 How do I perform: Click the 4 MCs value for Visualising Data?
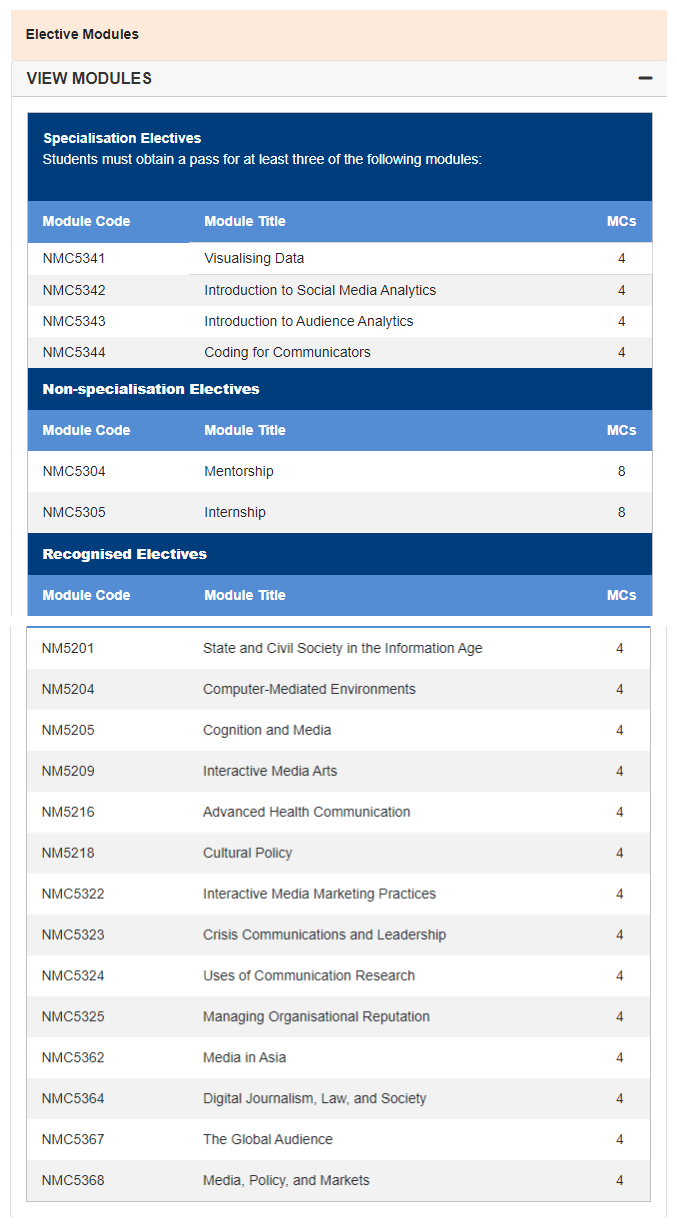tap(621, 258)
